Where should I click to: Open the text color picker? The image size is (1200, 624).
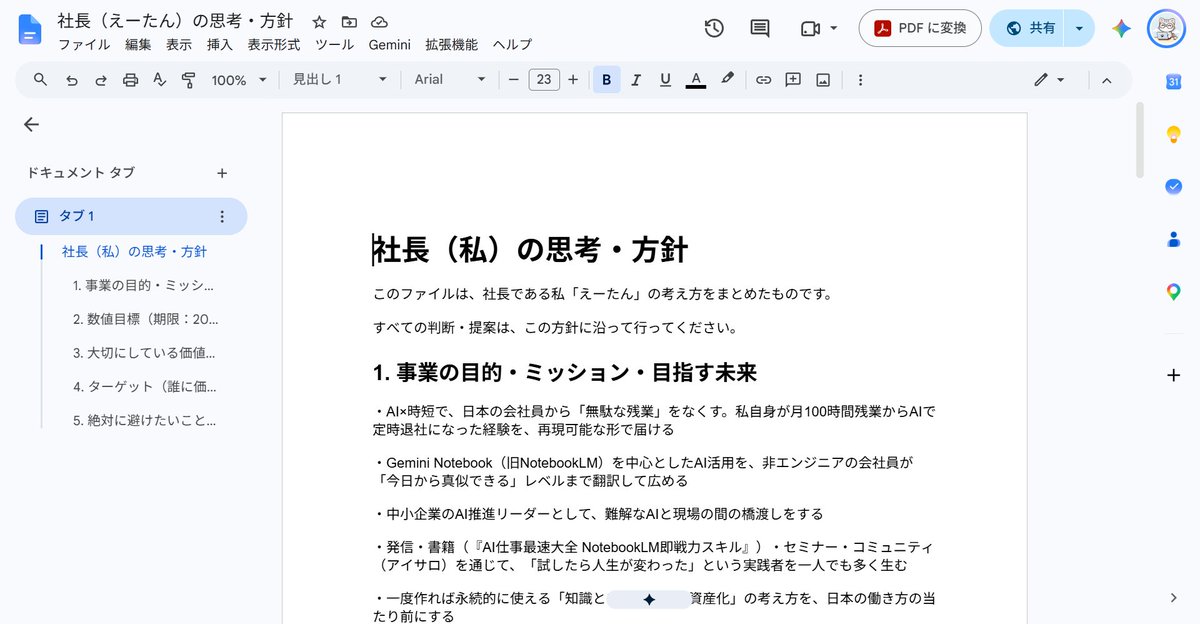click(696, 80)
